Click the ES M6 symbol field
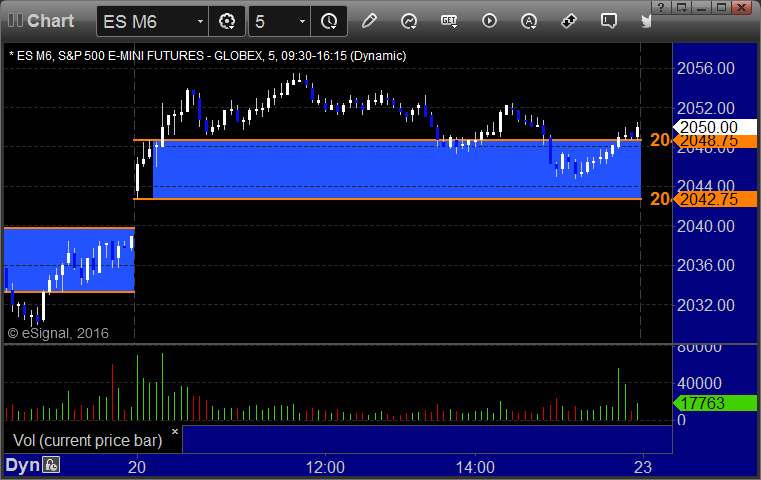This screenshot has width=761, height=480. click(152, 22)
